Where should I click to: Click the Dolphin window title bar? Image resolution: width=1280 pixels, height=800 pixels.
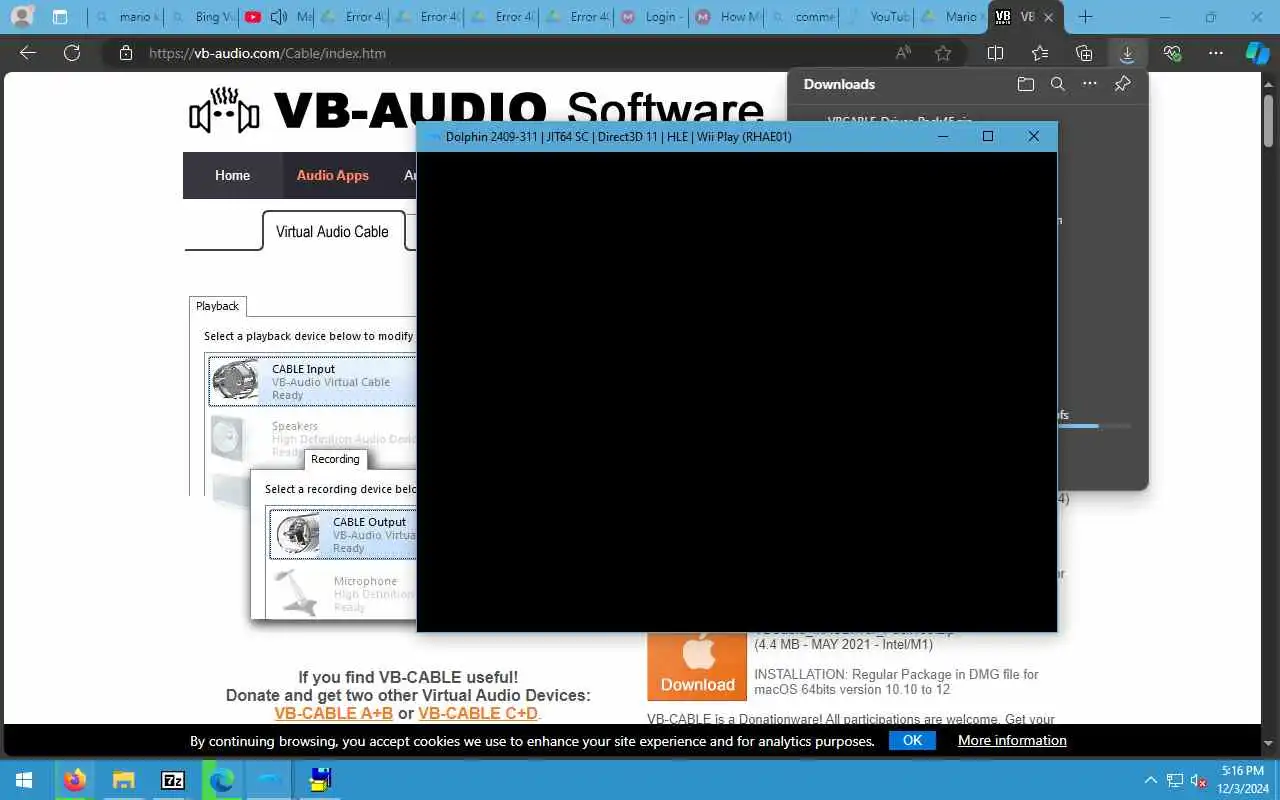coord(670,136)
